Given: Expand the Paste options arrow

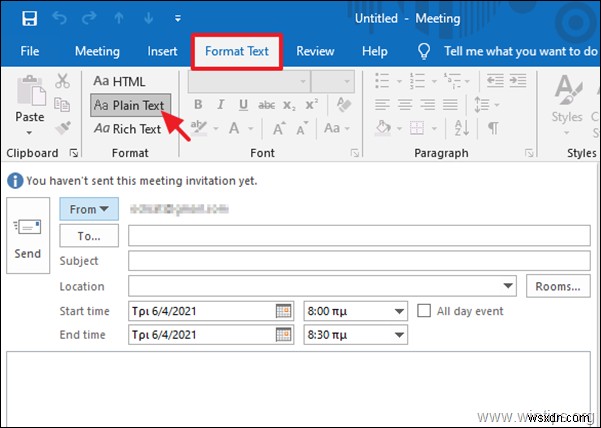Looking at the screenshot, I should (x=30, y=133).
